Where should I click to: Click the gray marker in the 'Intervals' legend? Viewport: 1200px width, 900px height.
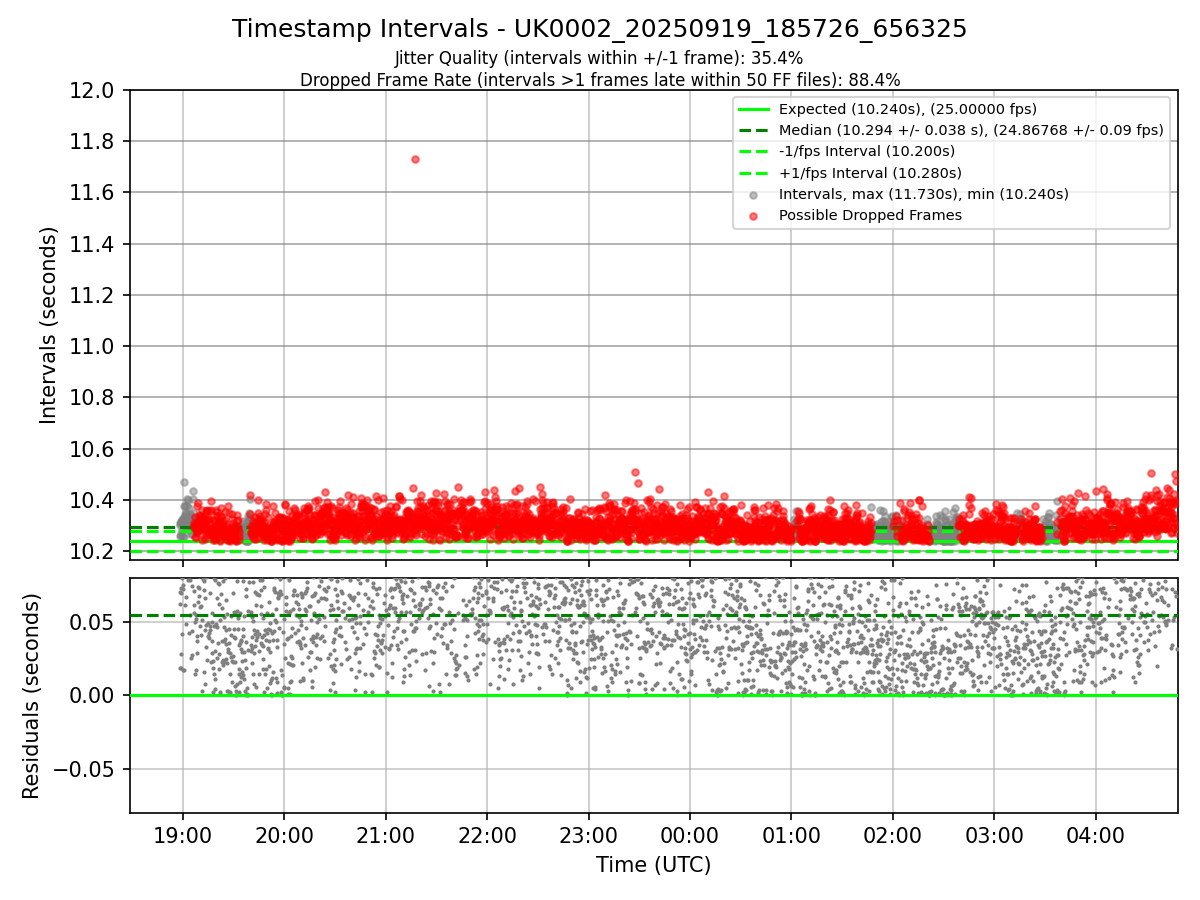pyautogui.click(x=754, y=195)
